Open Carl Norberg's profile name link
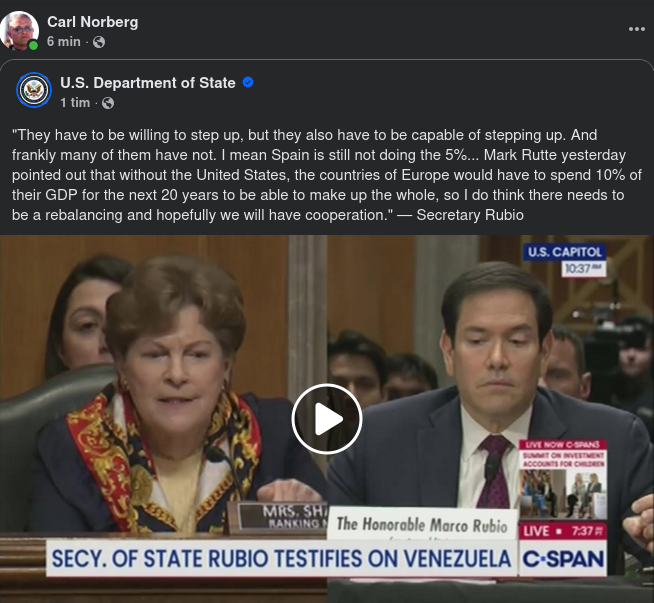 click(92, 22)
